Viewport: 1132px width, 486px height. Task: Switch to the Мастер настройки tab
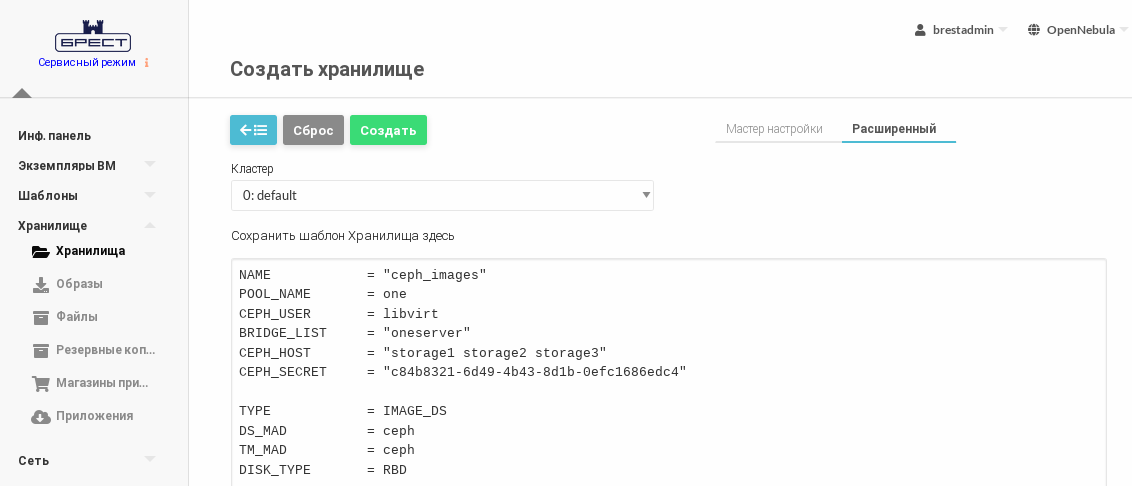(774, 129)
